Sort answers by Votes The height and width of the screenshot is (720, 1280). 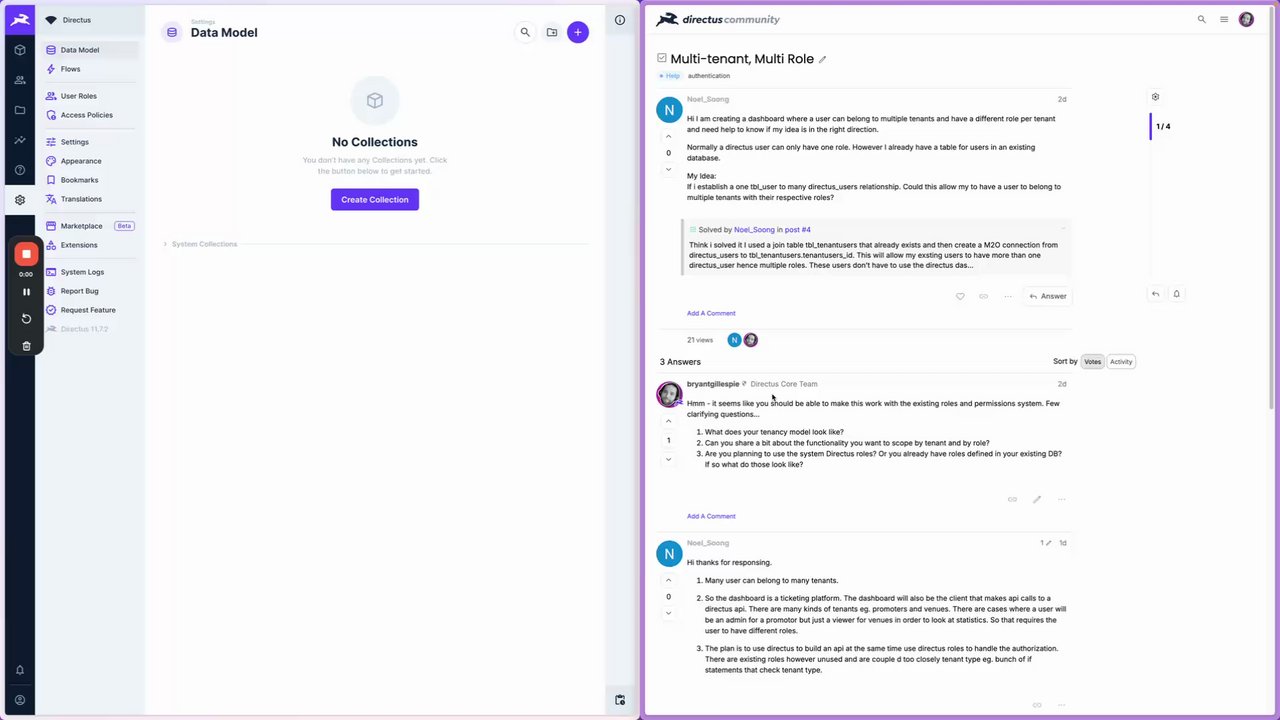(x=1092, y=362)
